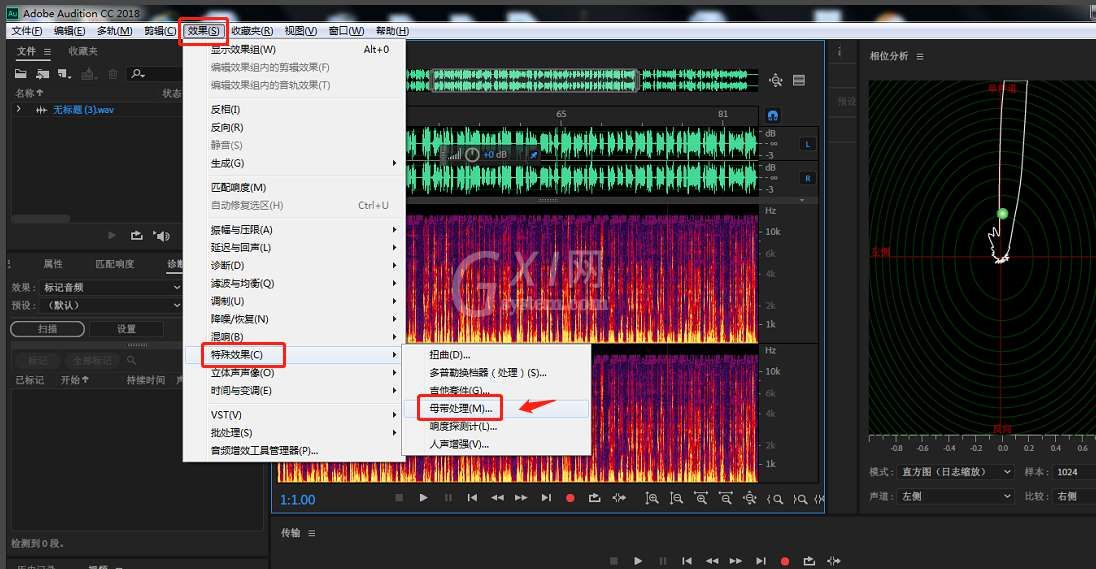Choose 母带处理(M)... from submenu
This screenshot has width=1096, height=569.
tap(496, 408)
